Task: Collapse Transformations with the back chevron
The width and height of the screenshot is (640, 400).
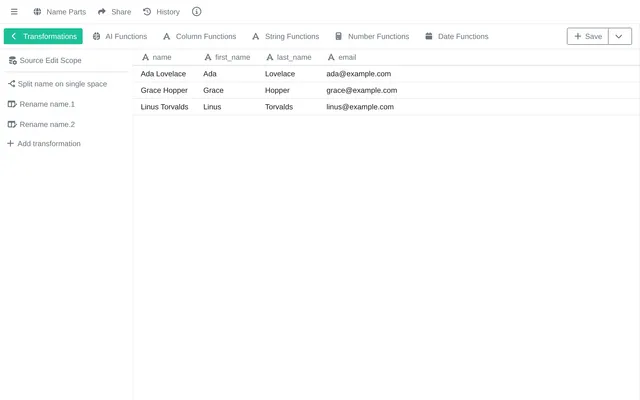Action: [x=13, y=36]
